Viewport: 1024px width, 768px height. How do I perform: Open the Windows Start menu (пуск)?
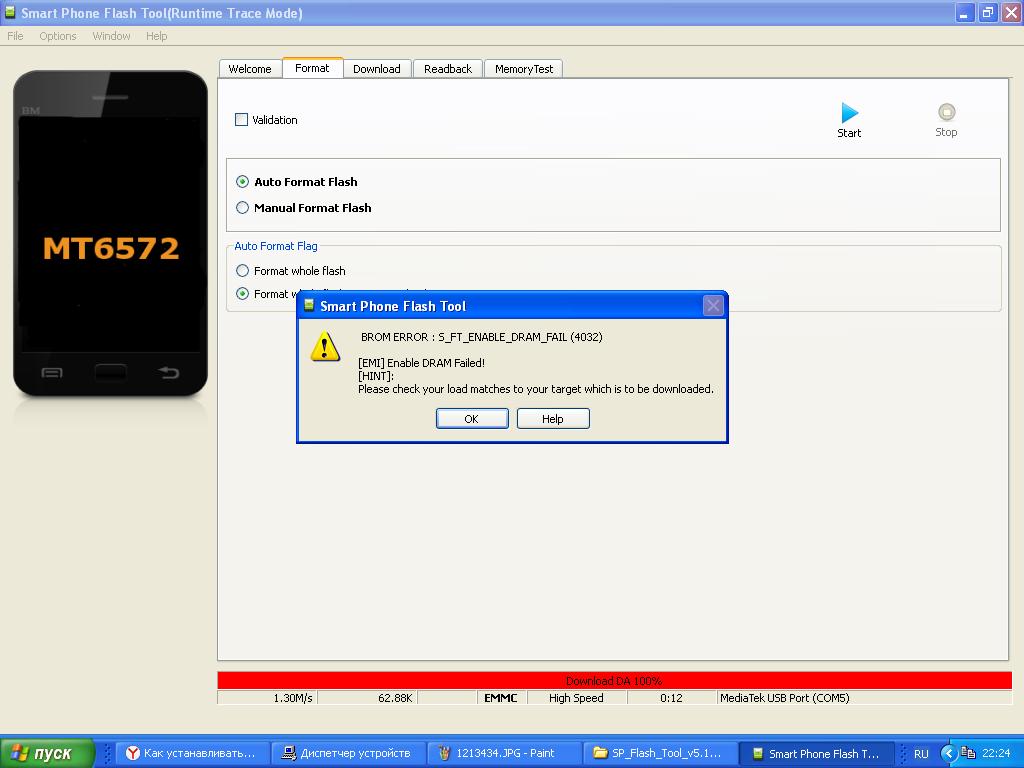pos(48,753)
